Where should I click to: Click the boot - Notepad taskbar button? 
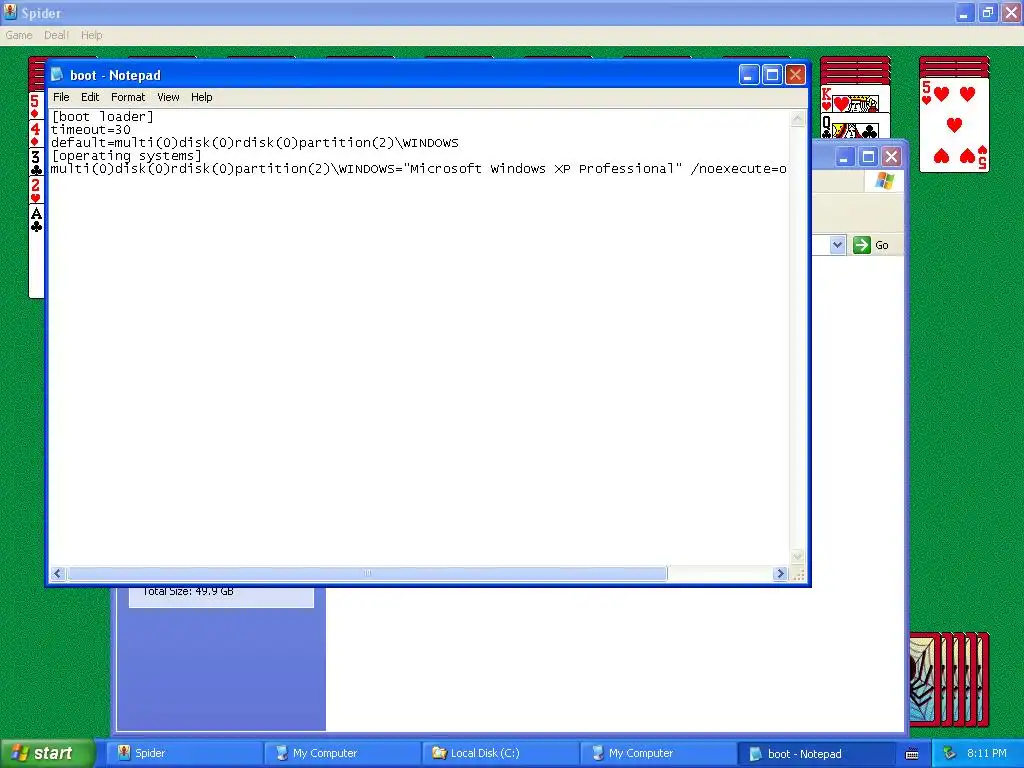pyautogui.click(x=816, y=753)
